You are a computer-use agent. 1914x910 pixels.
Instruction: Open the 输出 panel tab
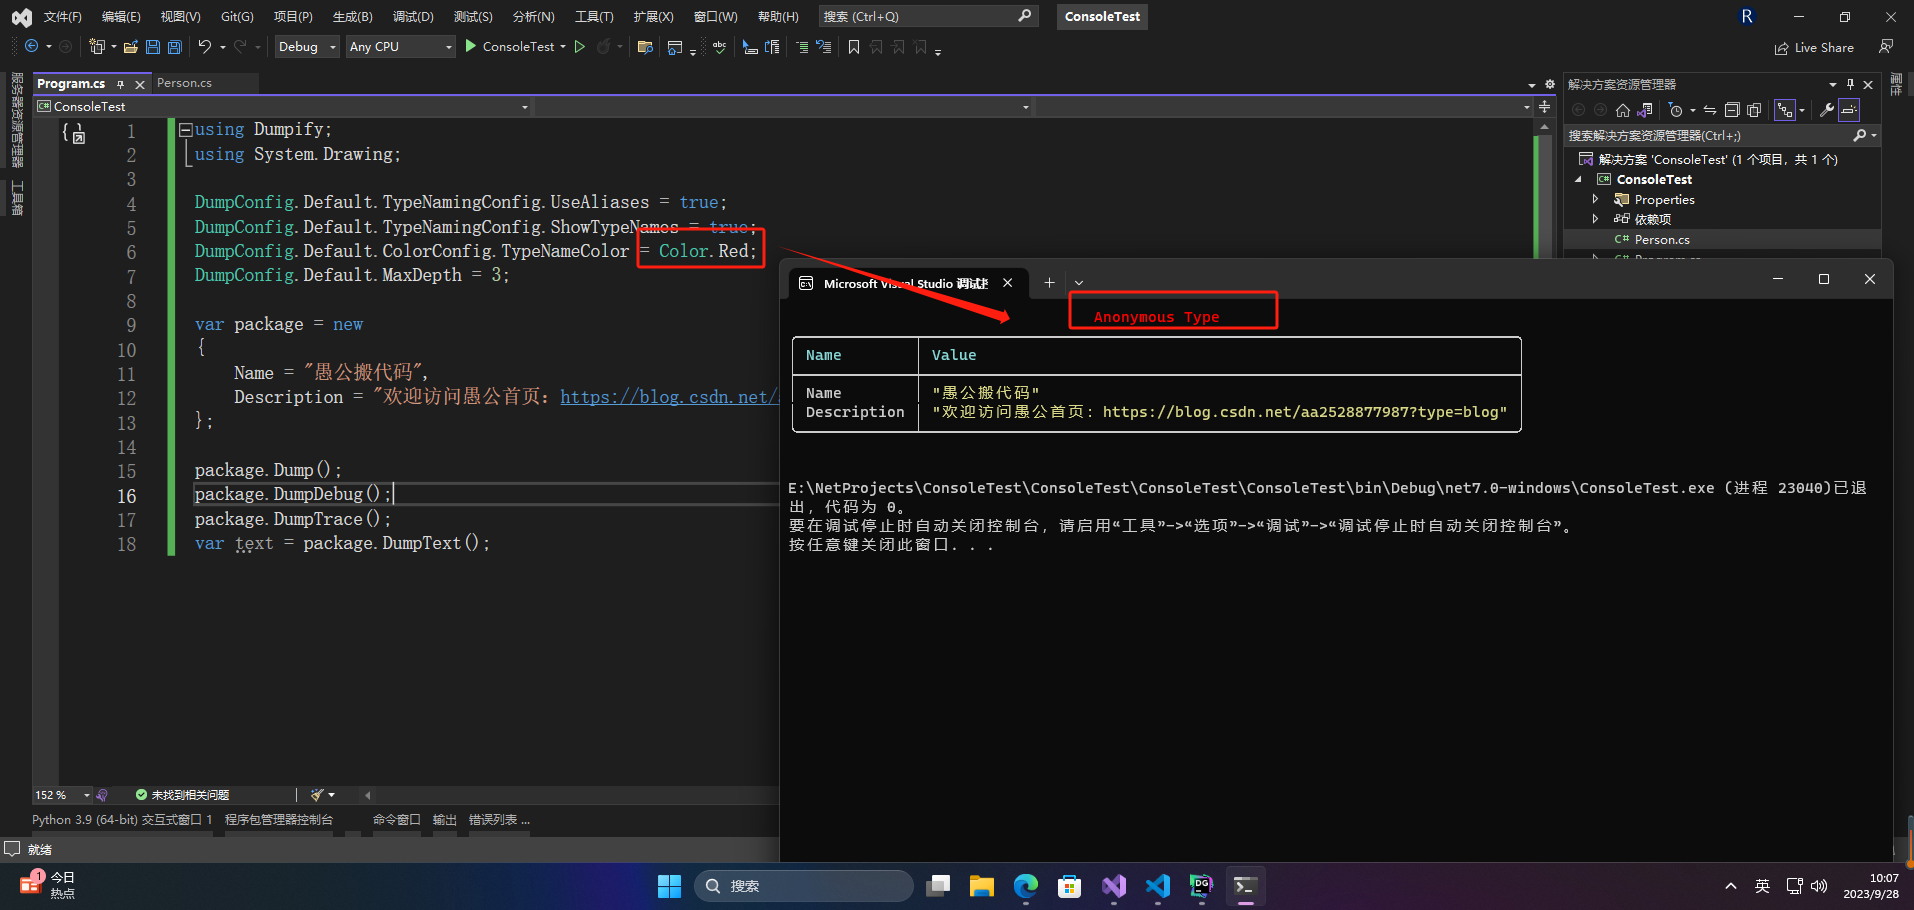pos(445,820)
